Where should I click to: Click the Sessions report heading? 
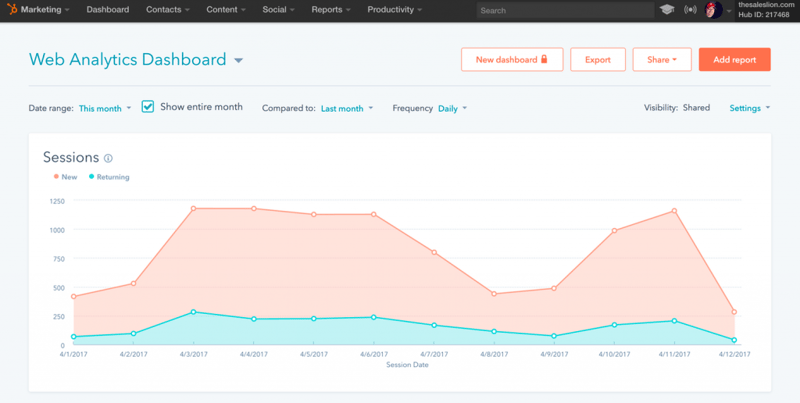pos(71,157)
